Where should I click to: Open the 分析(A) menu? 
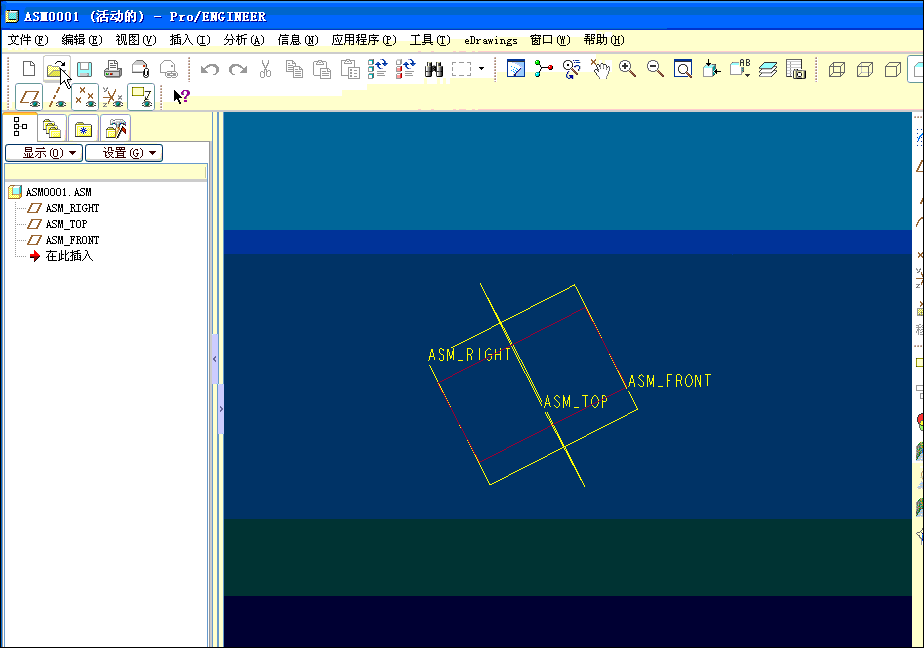tap(244, 40)
